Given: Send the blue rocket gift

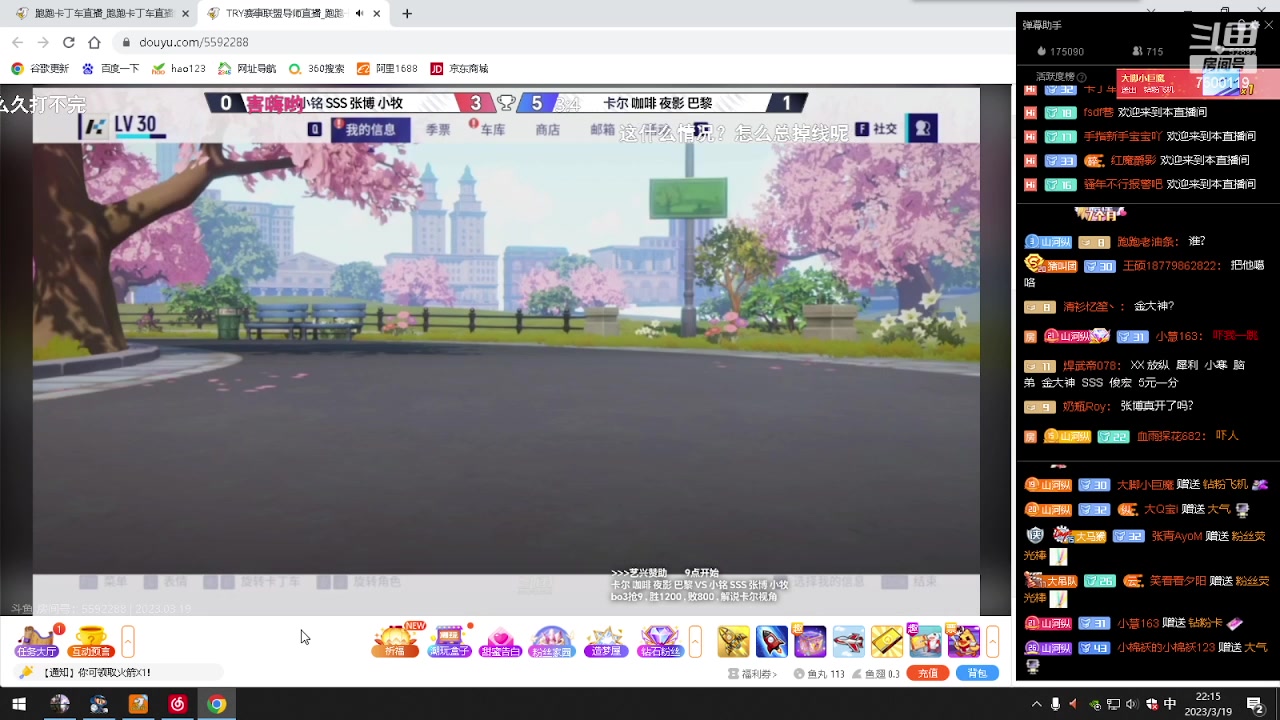Looking at the screenshot, I should pyautogui.click(x=771, y=641).
